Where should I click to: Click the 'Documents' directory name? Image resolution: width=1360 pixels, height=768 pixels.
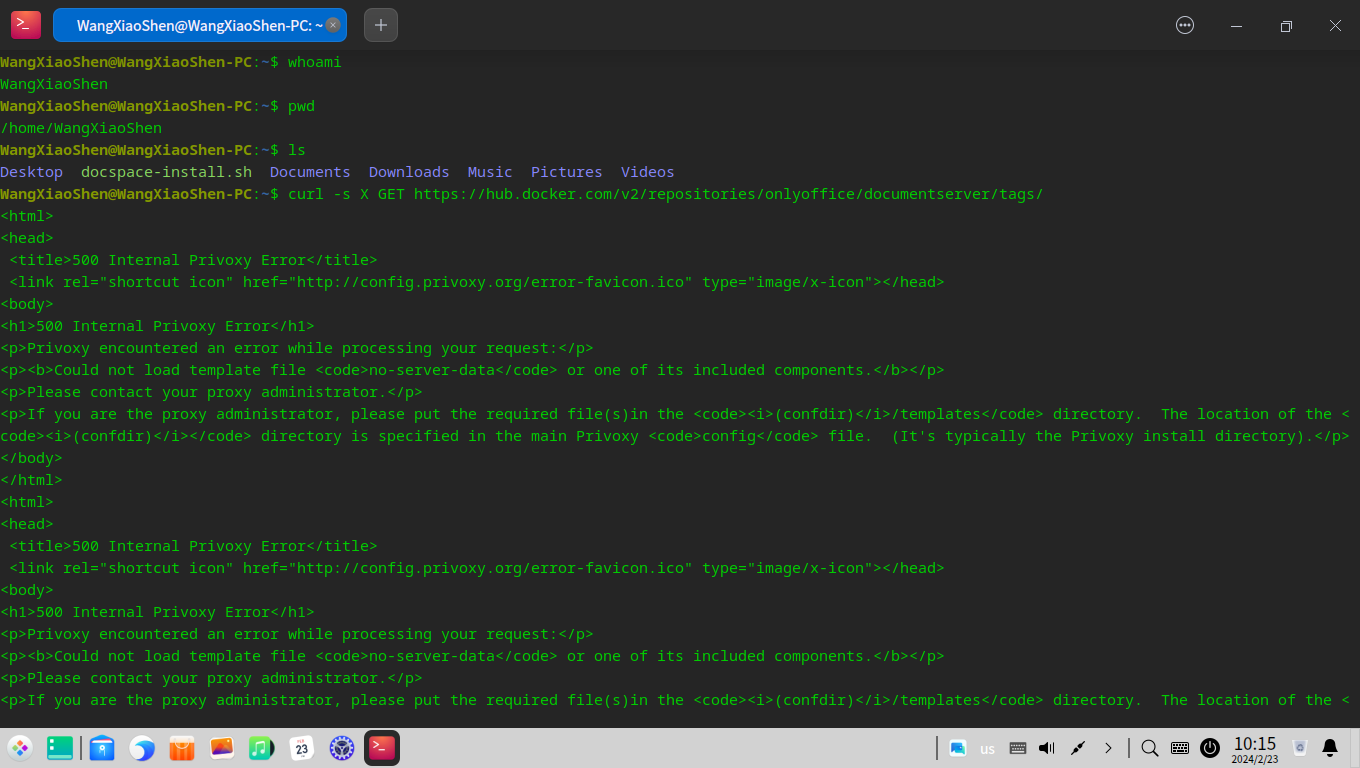(x=310, y=172)
